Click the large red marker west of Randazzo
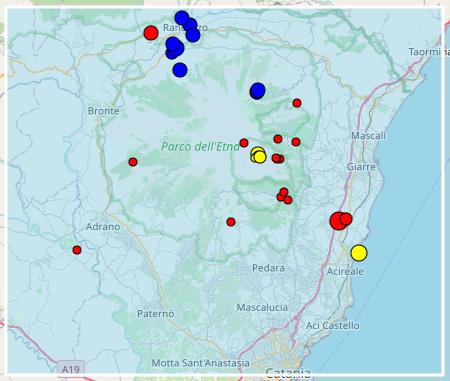 tap(151, 33)
